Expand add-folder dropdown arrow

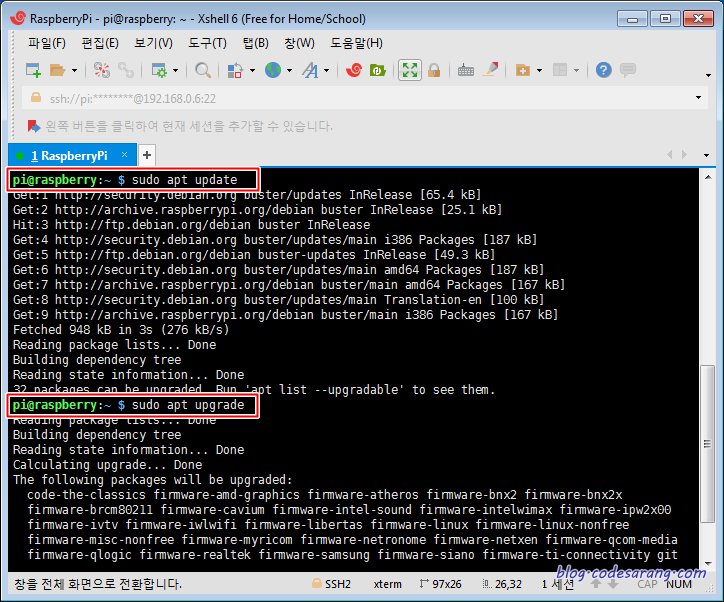pos(539,71)
